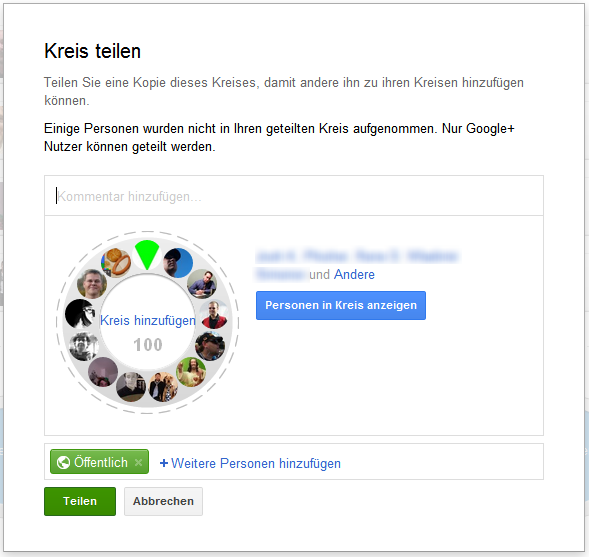Click Weitere Personen hinzufügen link
The image size is (589, 557).
coord(256,463)
